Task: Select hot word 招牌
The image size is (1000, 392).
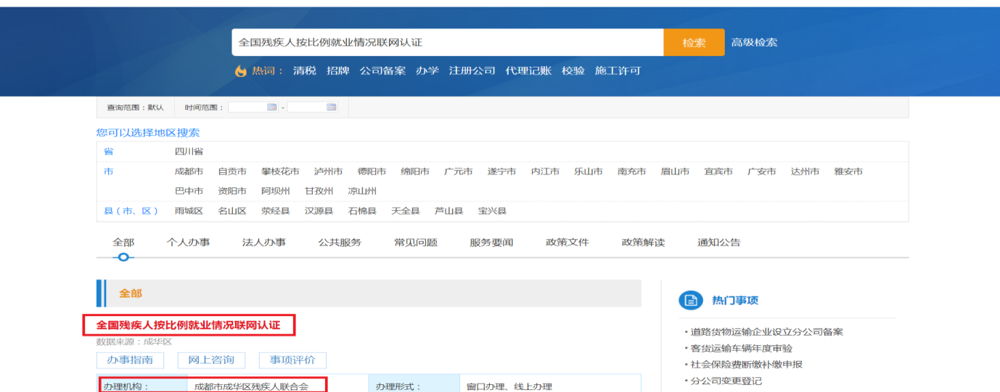Action: coord(338,71)
